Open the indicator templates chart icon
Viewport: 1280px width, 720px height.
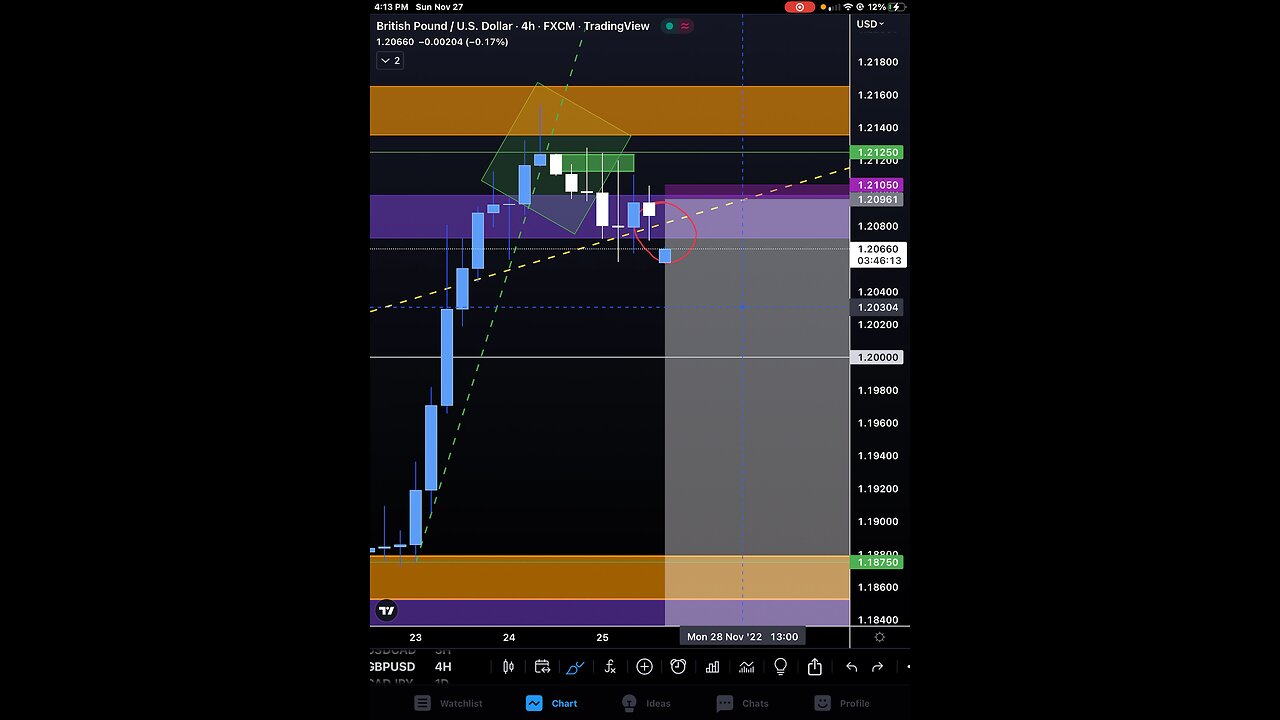[746, 667]
